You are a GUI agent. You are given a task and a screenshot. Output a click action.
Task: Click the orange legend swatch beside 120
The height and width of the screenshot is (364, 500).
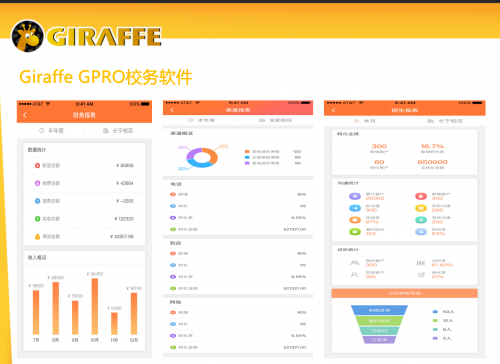click(247, 152)
